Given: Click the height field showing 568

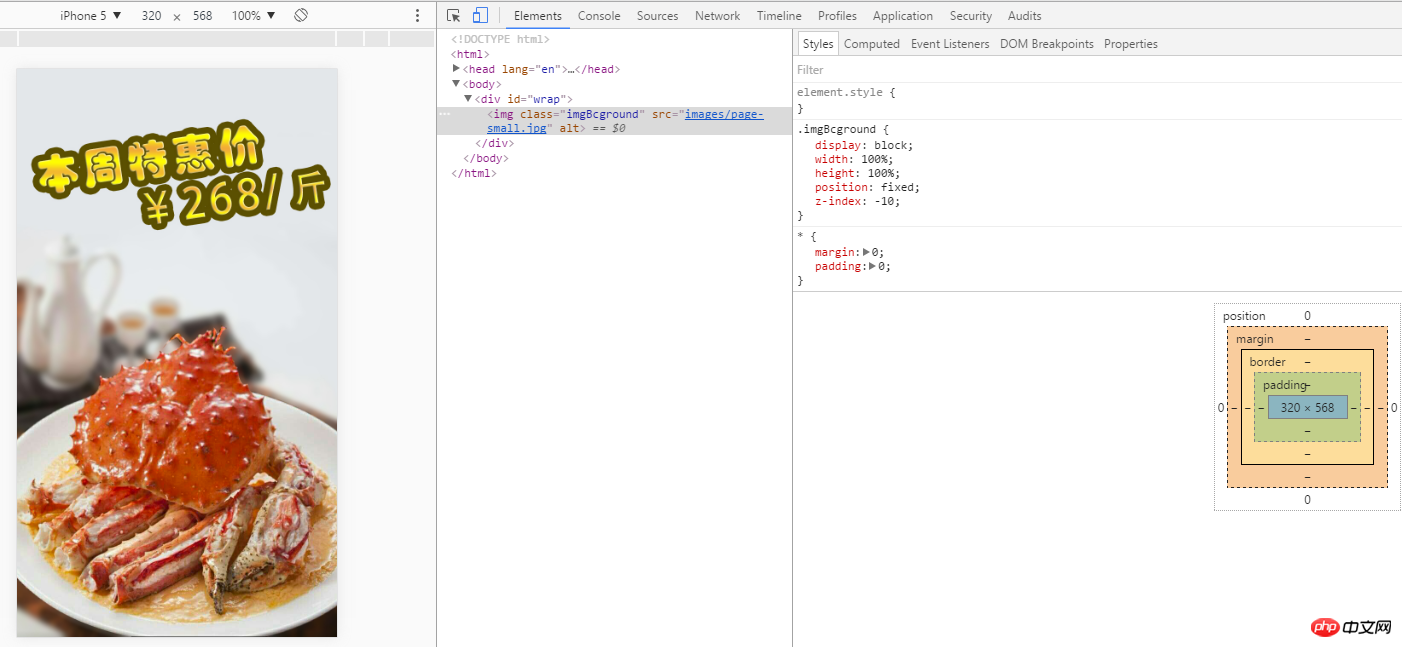Looking at the screenshot, I should click(203, 16).
